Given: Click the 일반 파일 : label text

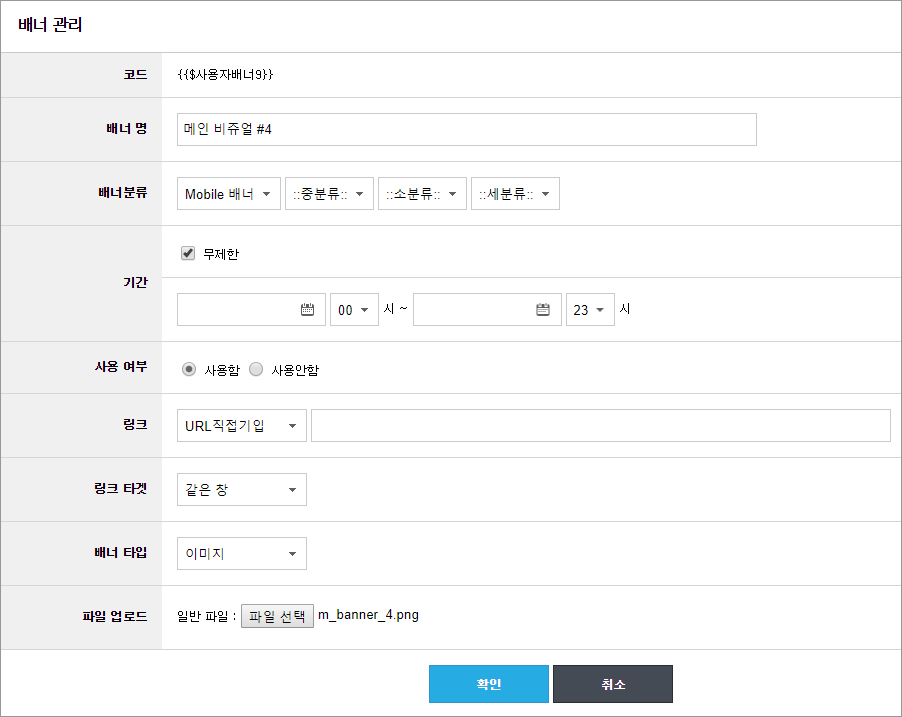Looking at the screenshot, I should click(207, 617).
